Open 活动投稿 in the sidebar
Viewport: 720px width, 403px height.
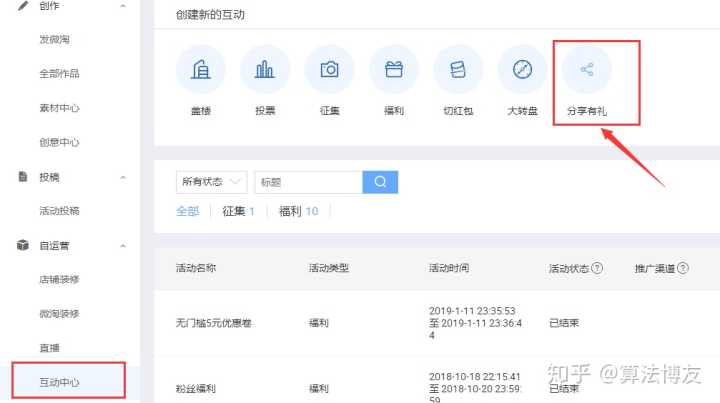pos(59,211)
